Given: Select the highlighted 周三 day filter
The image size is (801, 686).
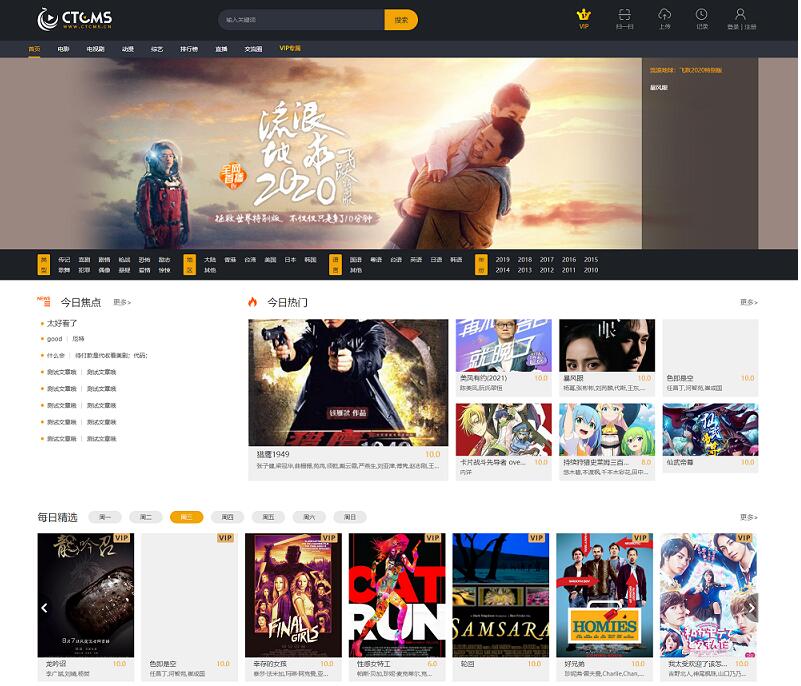Looking at the screenshot, I should click(x=186, y=517).
